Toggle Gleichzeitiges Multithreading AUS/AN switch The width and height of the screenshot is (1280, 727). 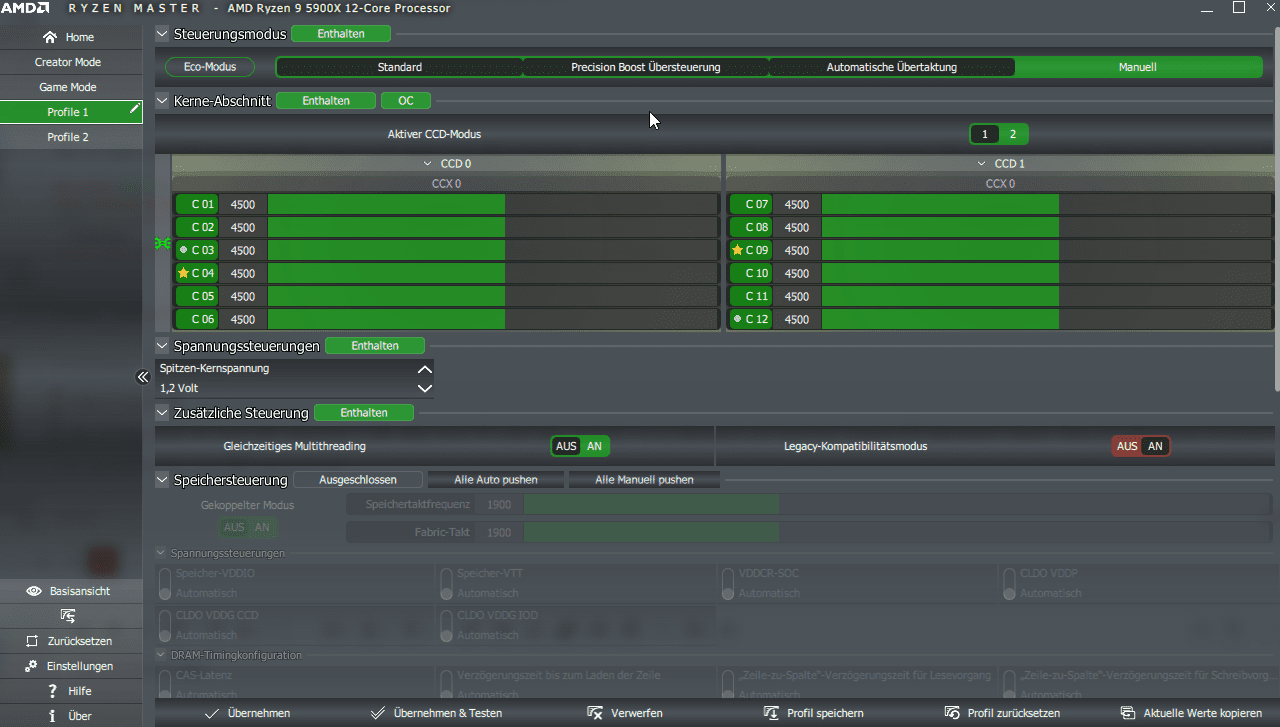click(x=580, y=446)
